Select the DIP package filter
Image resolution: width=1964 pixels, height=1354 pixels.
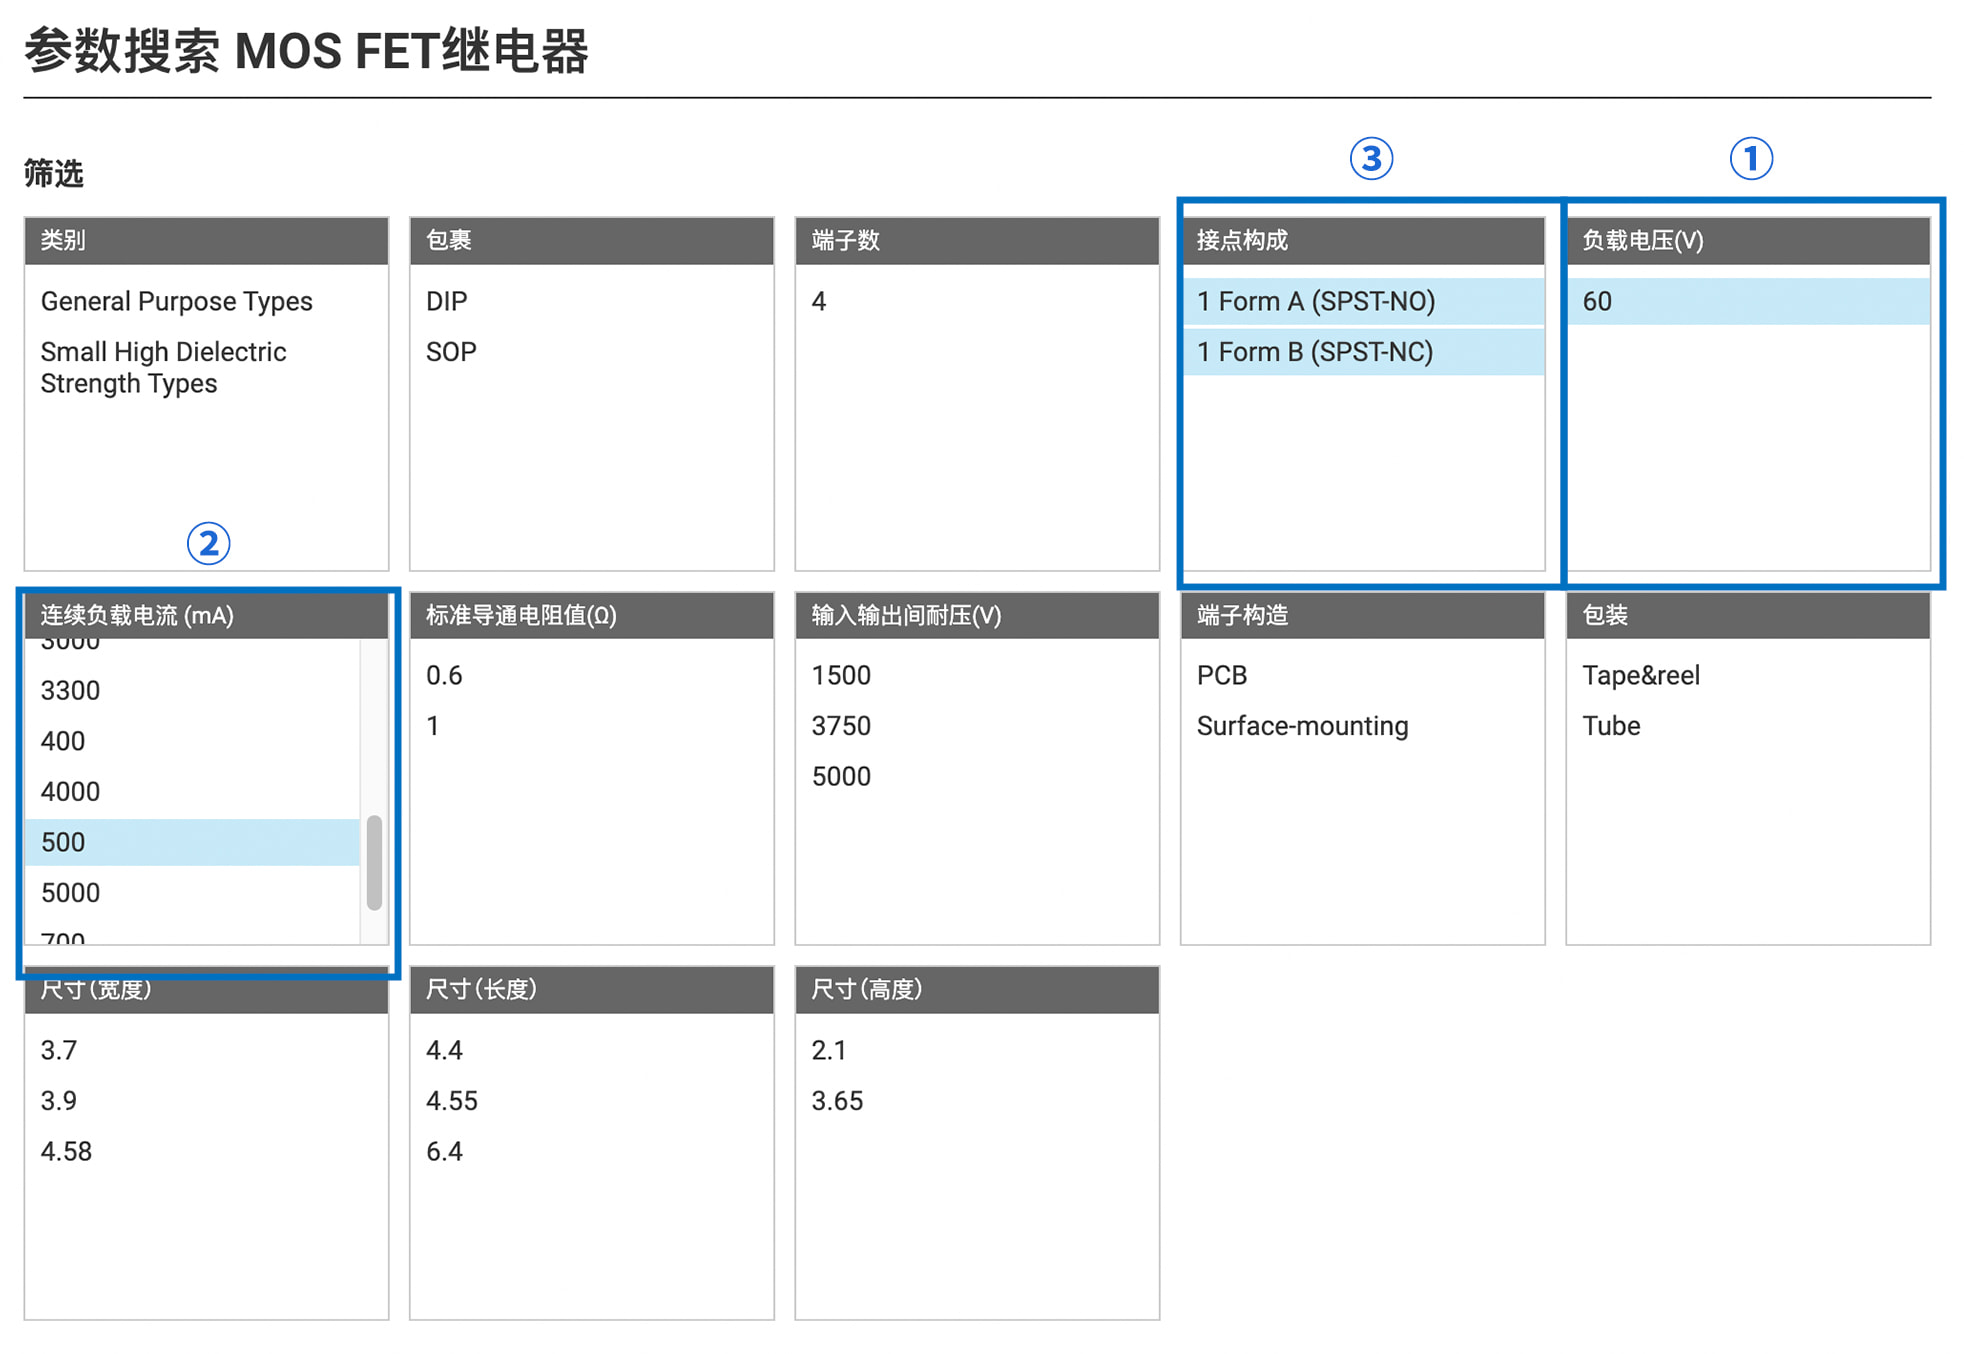pyautogui.click(x=446, y=301)
